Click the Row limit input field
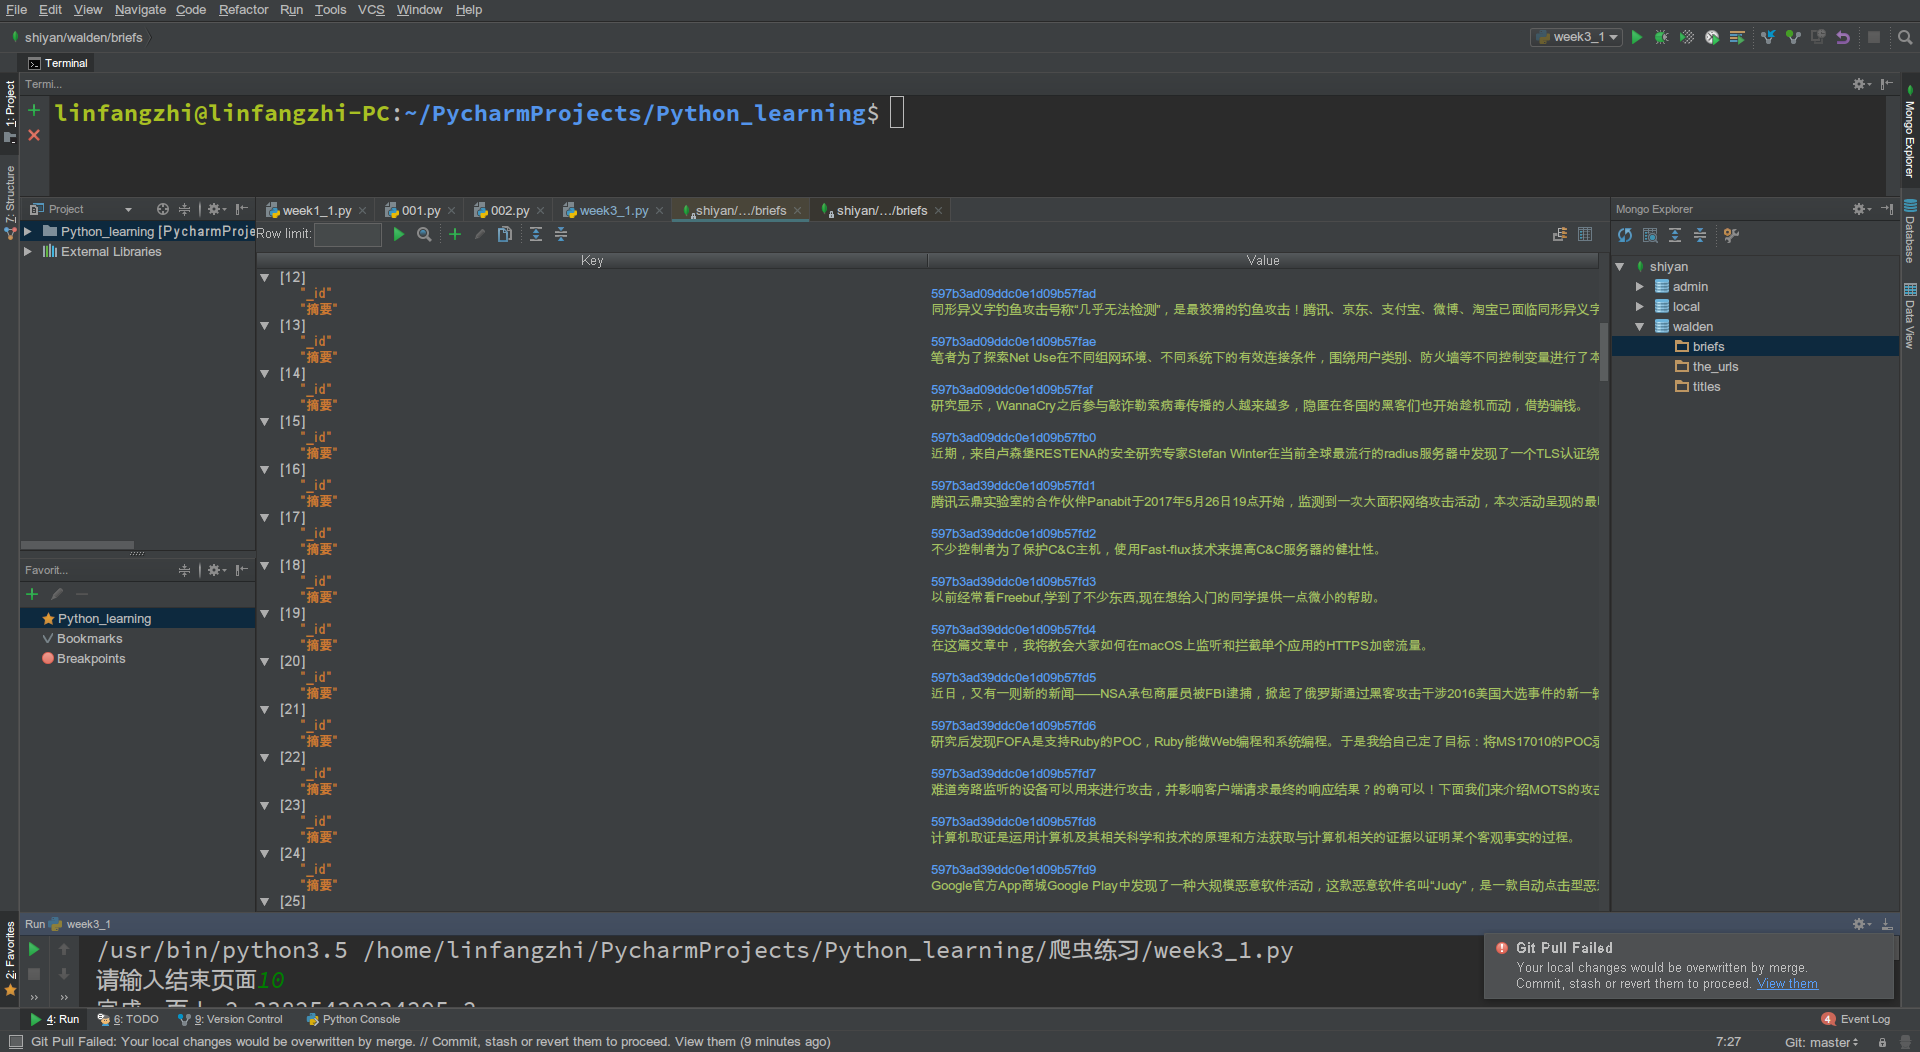 (347, 234)
